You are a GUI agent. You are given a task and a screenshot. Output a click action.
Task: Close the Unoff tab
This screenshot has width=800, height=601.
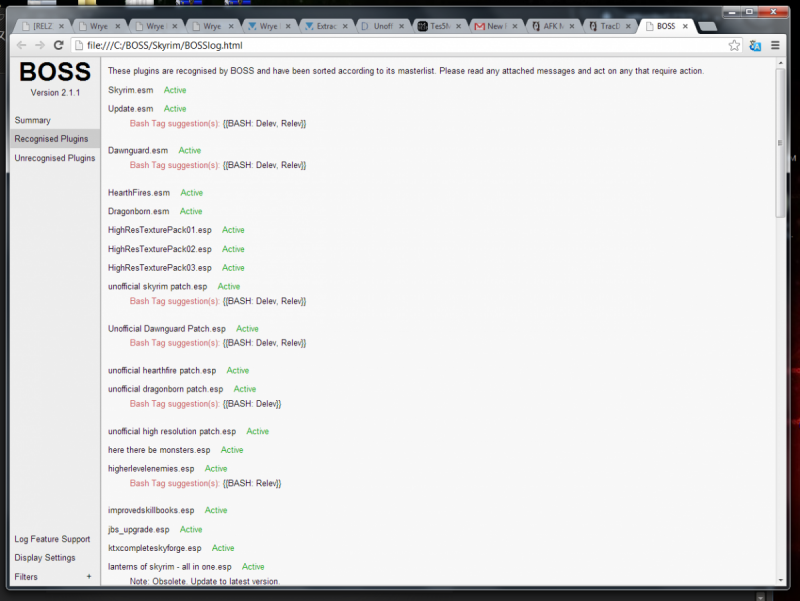(402, 26)
